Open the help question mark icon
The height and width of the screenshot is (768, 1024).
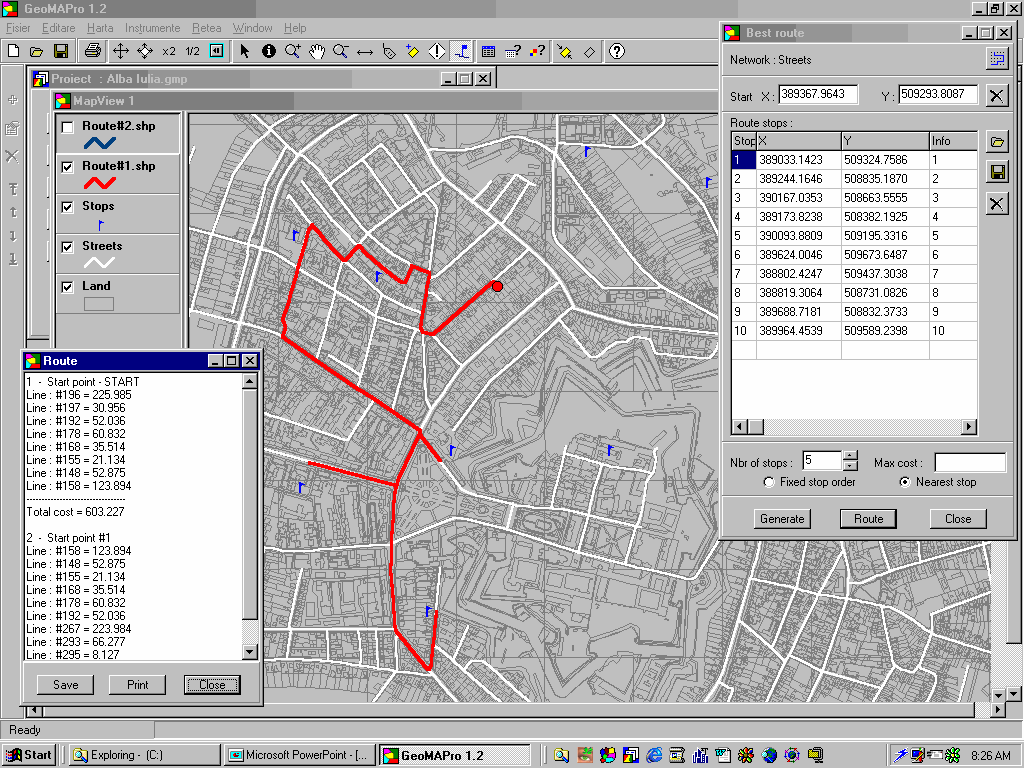coord(617,51)
